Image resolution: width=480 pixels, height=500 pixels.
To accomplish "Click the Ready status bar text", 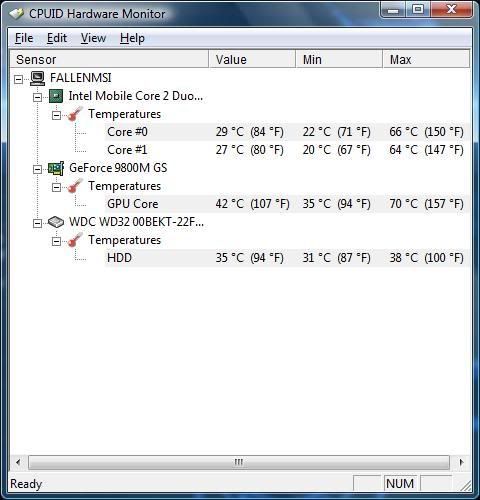I will point(26,484).
